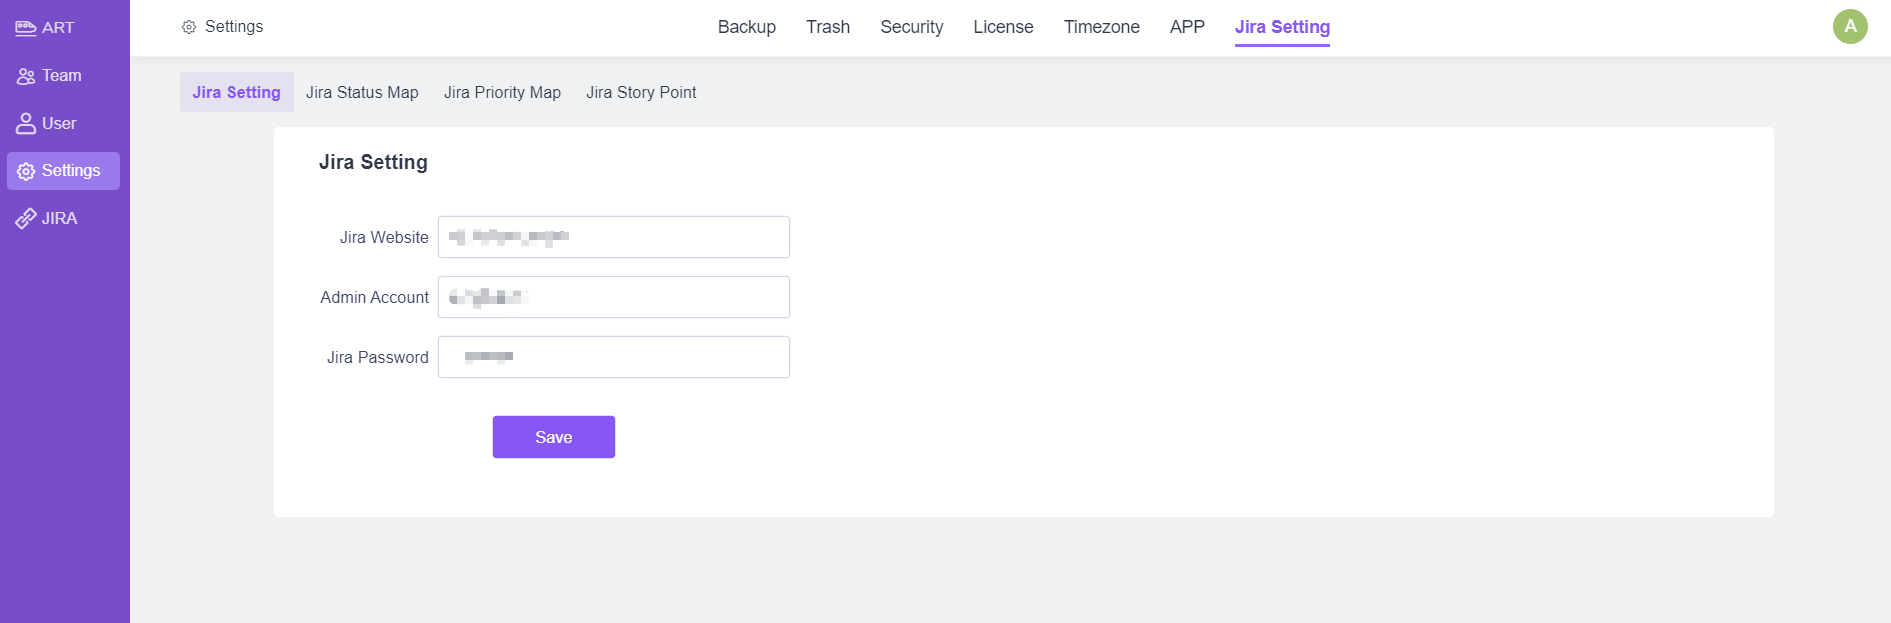Switch to the Trash tab
The image size is (1891, 623).
827,27
